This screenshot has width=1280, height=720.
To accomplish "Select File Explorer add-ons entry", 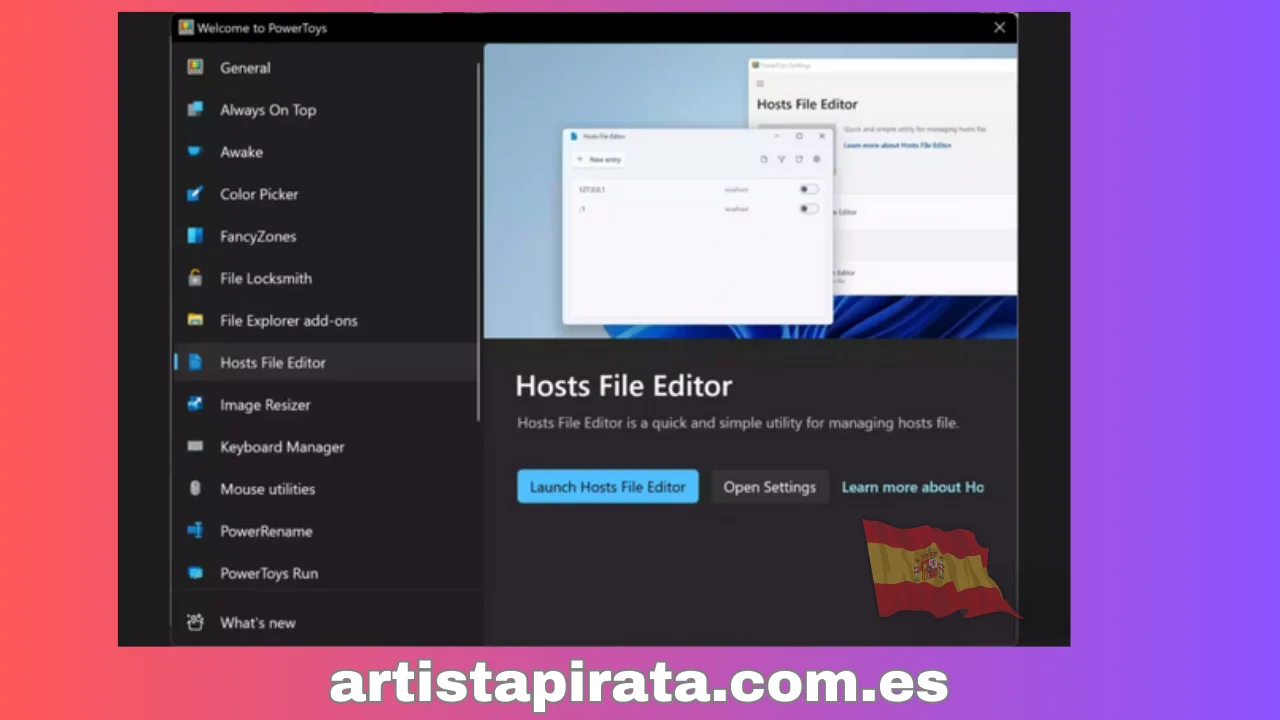I will [x=325, y=320].
